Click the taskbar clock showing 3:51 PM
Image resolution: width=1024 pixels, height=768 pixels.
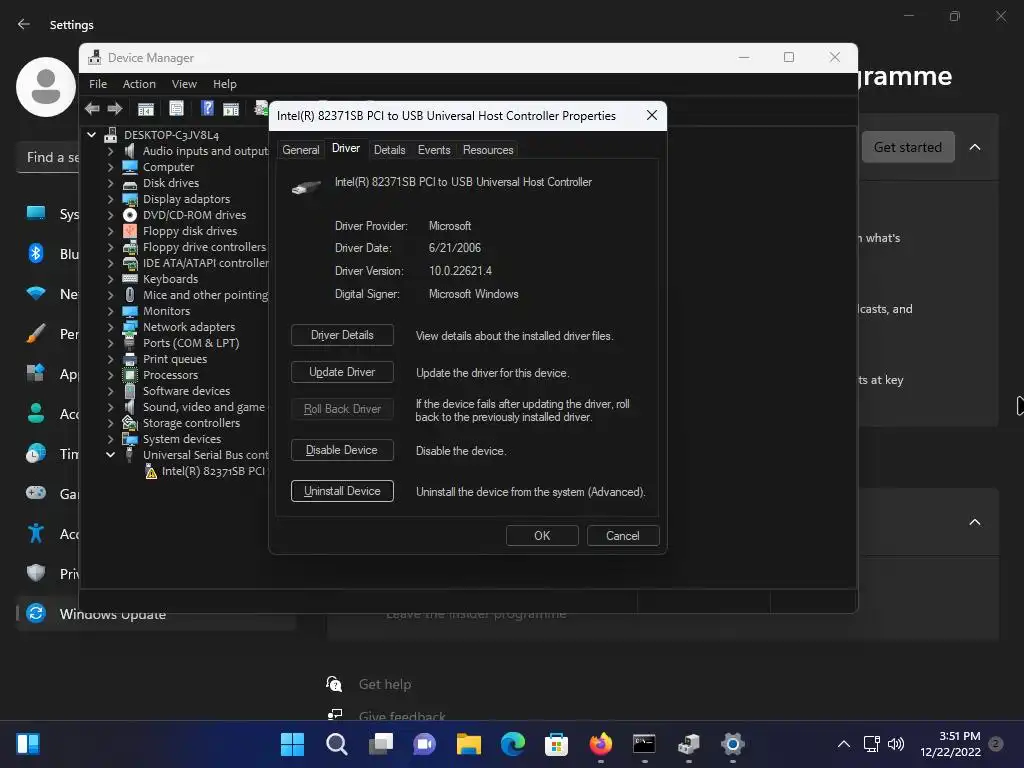coord(951,744)
